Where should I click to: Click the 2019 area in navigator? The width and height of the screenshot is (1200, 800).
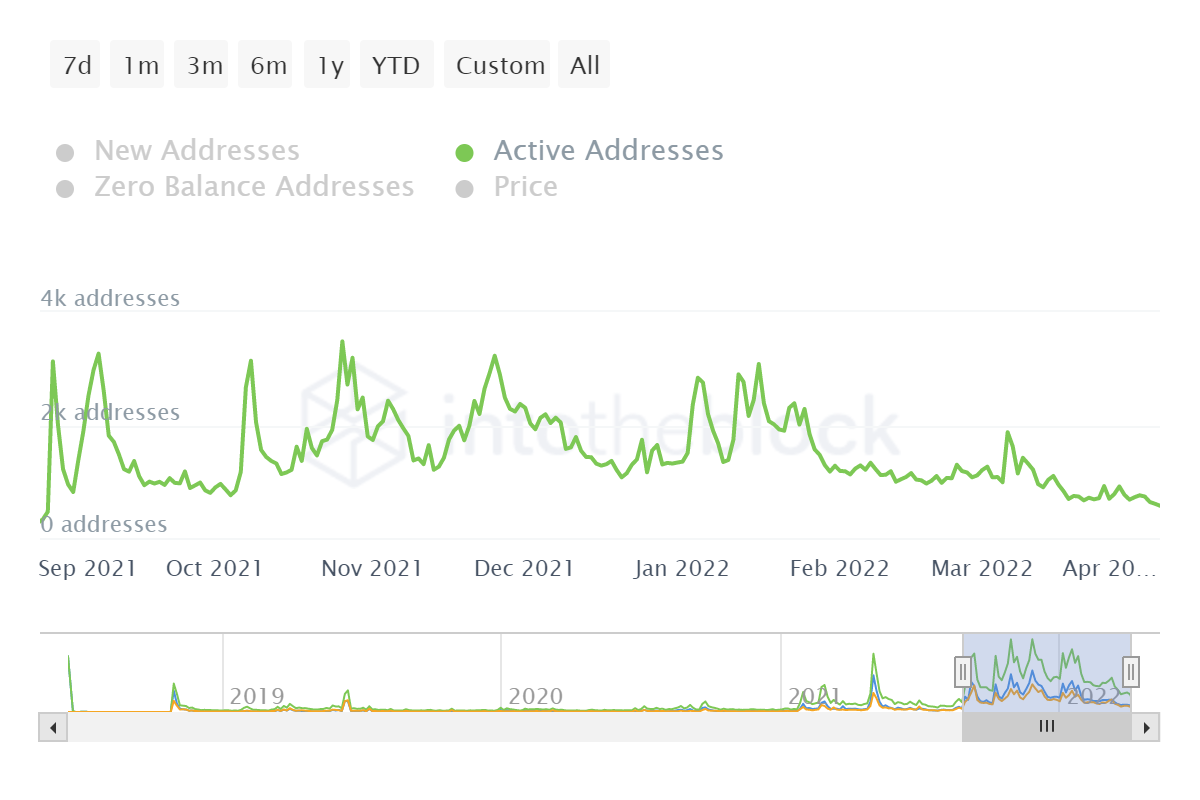point(257,695)
